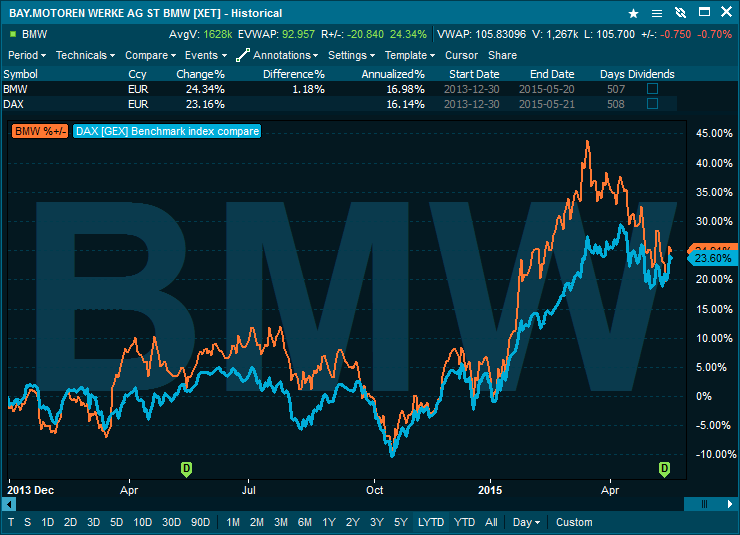Click the unlink window icon in title bar
Image resolution: width=740 pixels, height=535 pixels.
[x=680, y=13]
